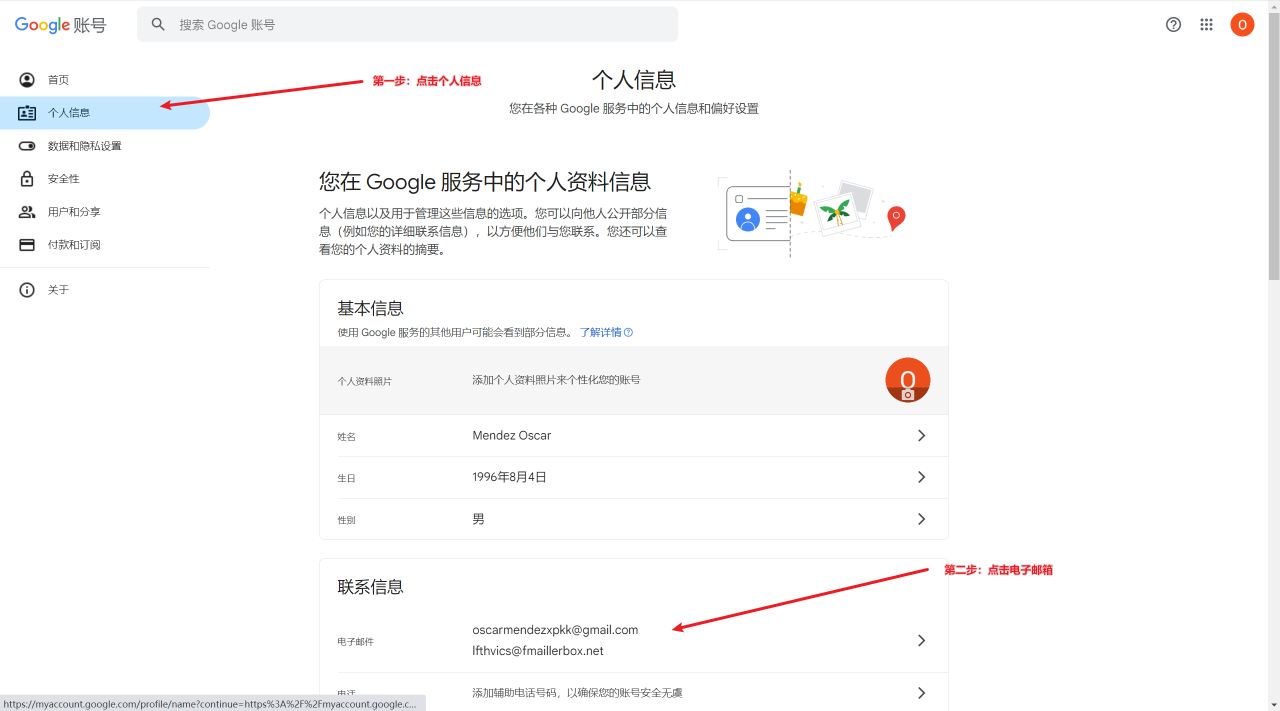Click the search magnifier icon
This screenshot has width=1280, height=711.
point(158,25)
